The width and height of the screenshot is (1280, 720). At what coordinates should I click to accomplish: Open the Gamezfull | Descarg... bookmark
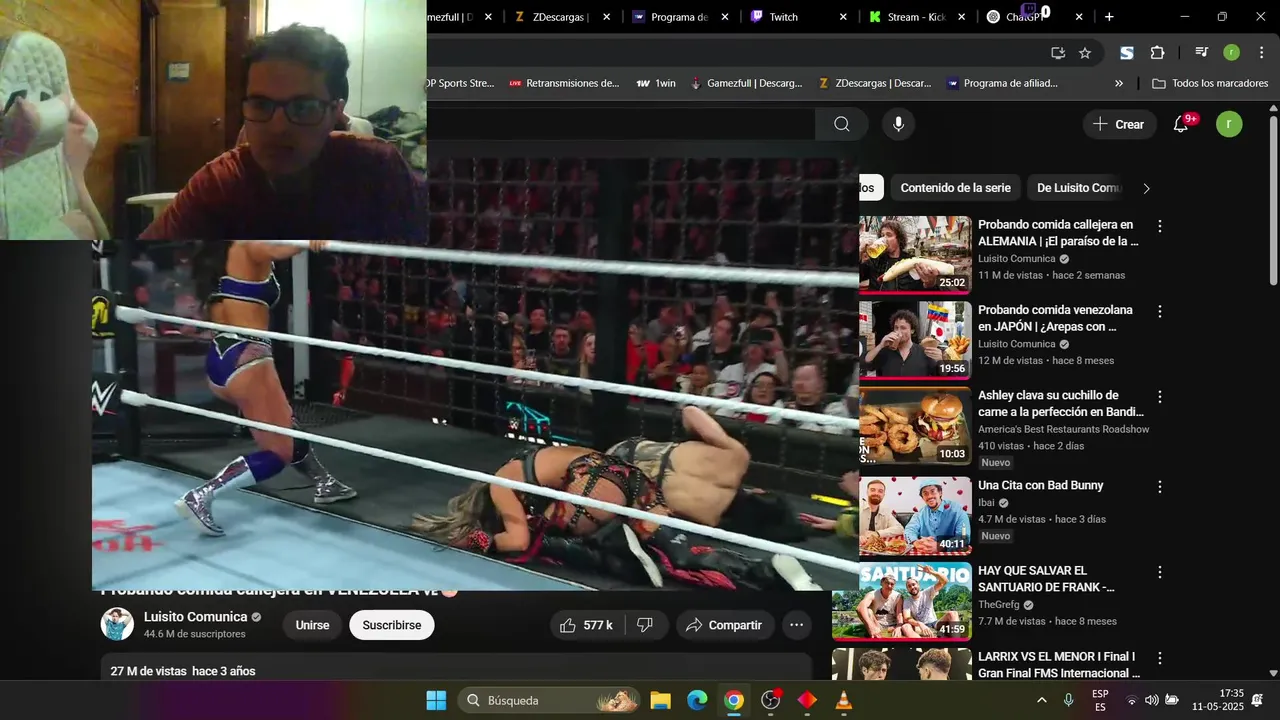746,84
